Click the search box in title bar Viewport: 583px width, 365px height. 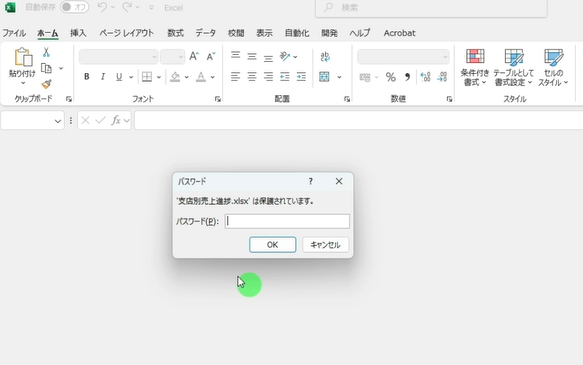[x=431, y=8]
